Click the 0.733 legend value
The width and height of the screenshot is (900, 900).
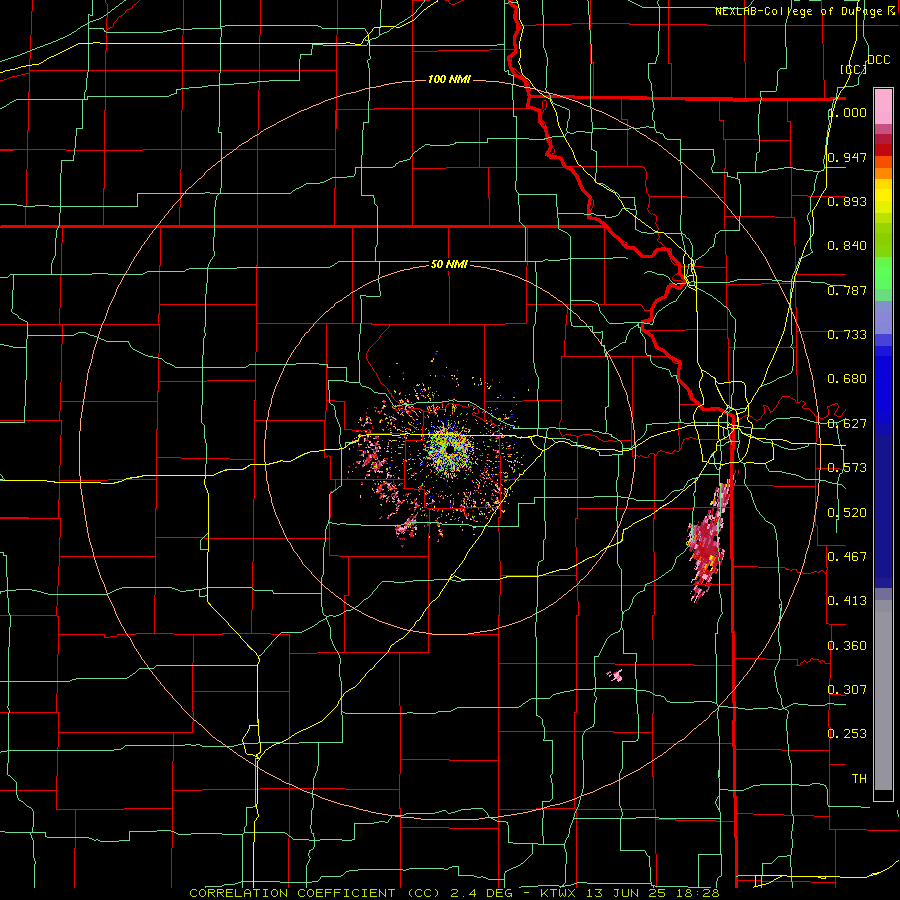(x=847, y=335)
